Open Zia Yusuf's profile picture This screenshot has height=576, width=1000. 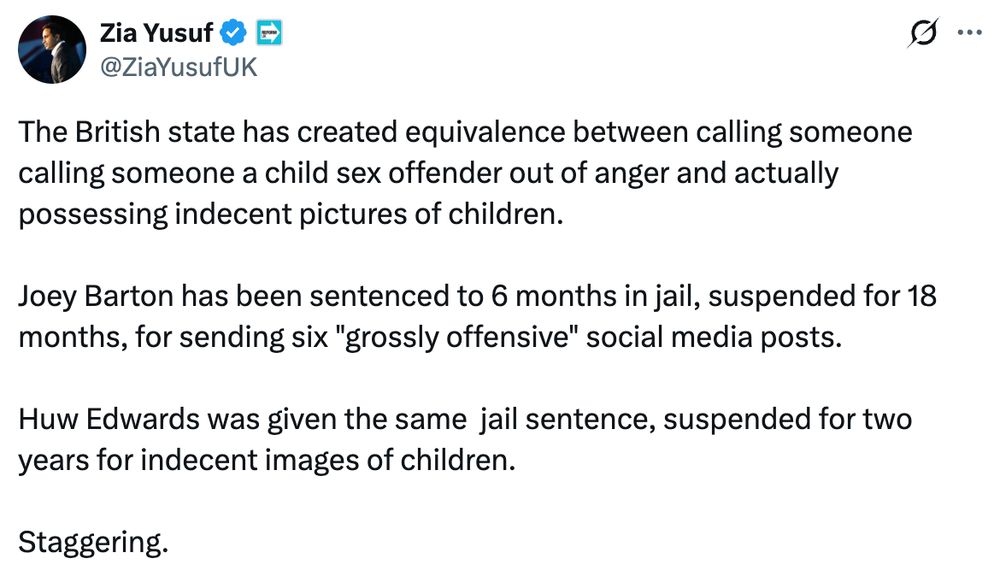point(52,49)
